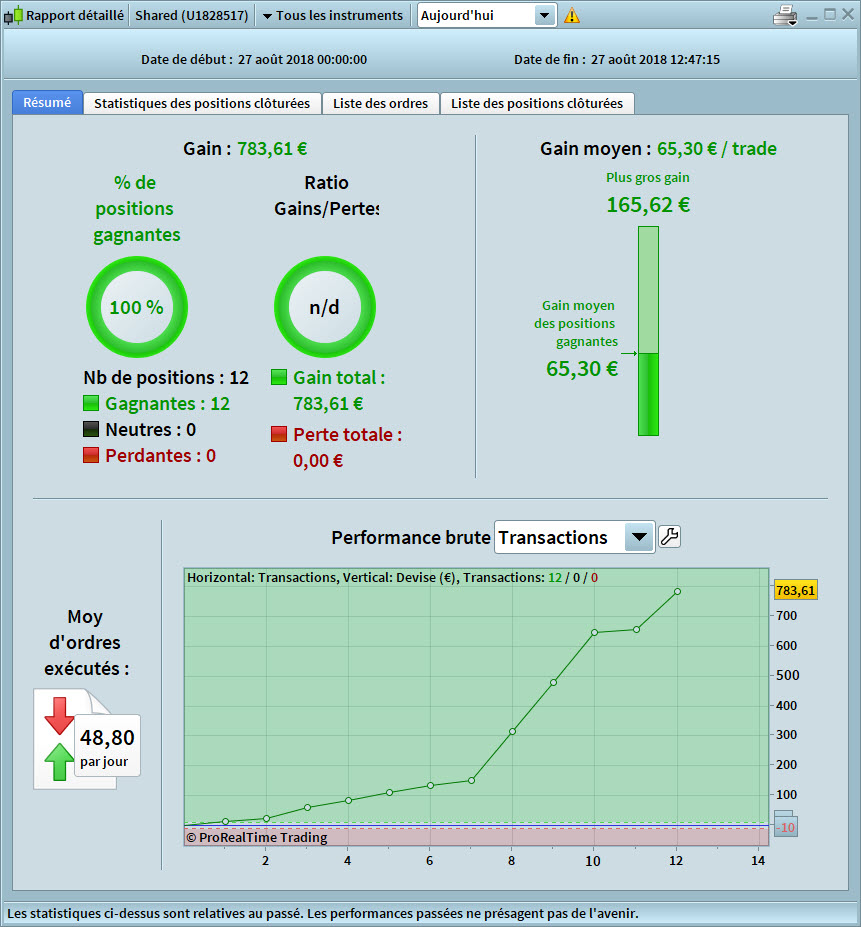Screen dimensions: 861x927
Task: Close the Rapport détaillé window
Action: coord(847,14)
